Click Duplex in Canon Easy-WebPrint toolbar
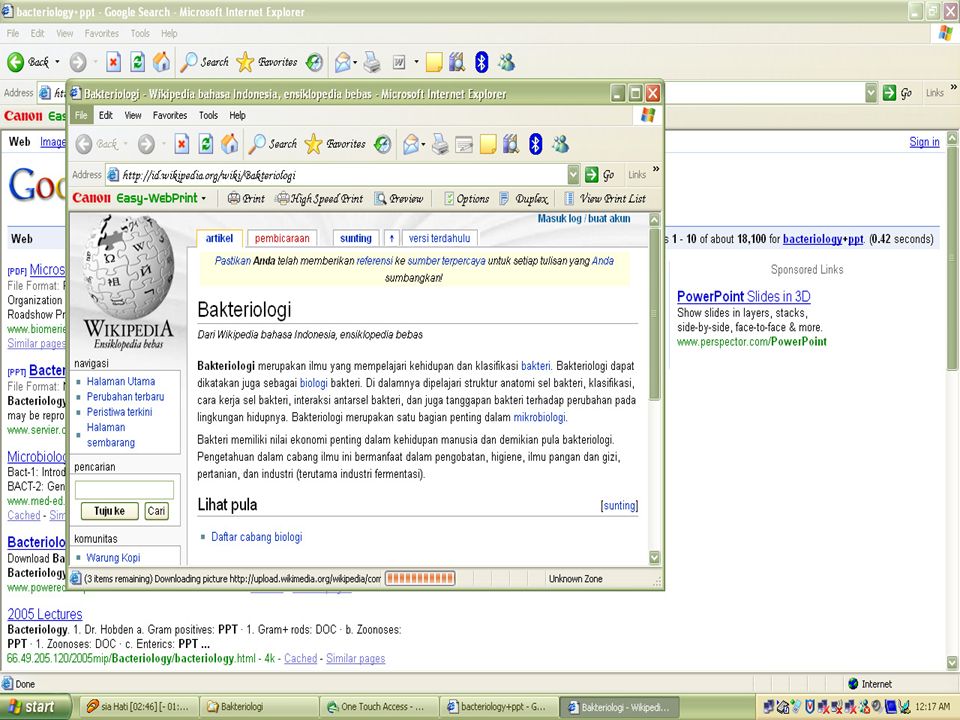Viewport: 960px width, 720px height. coord(523,198)
